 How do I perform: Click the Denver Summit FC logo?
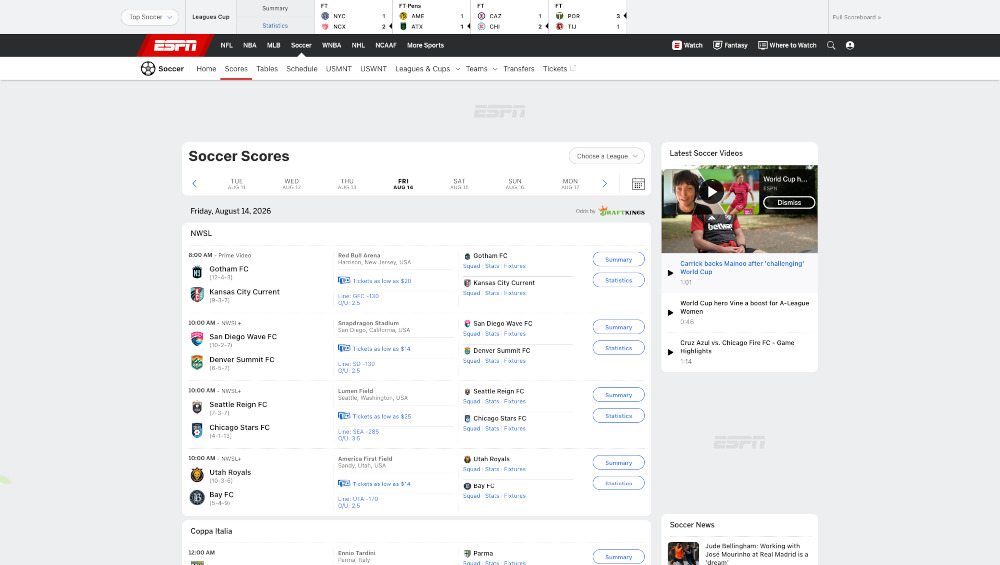point(197,362)
